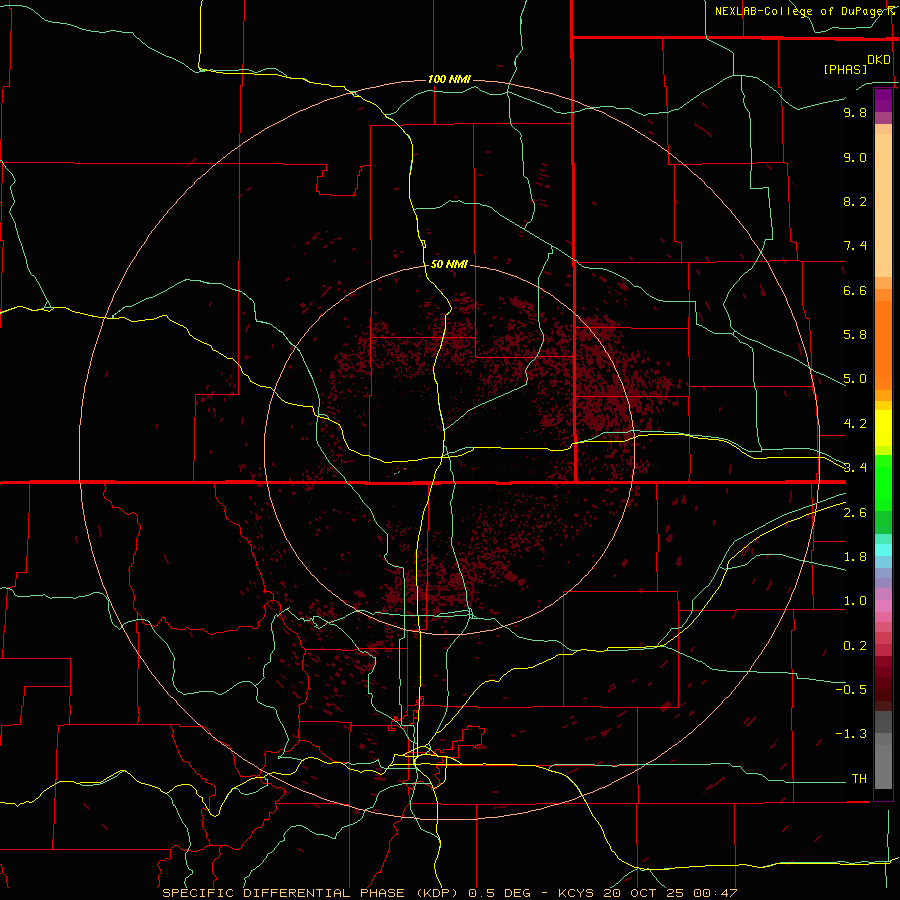Click the [PHAS] legend unit label
This screenshot has height=900, width=900.
(845, 70)
